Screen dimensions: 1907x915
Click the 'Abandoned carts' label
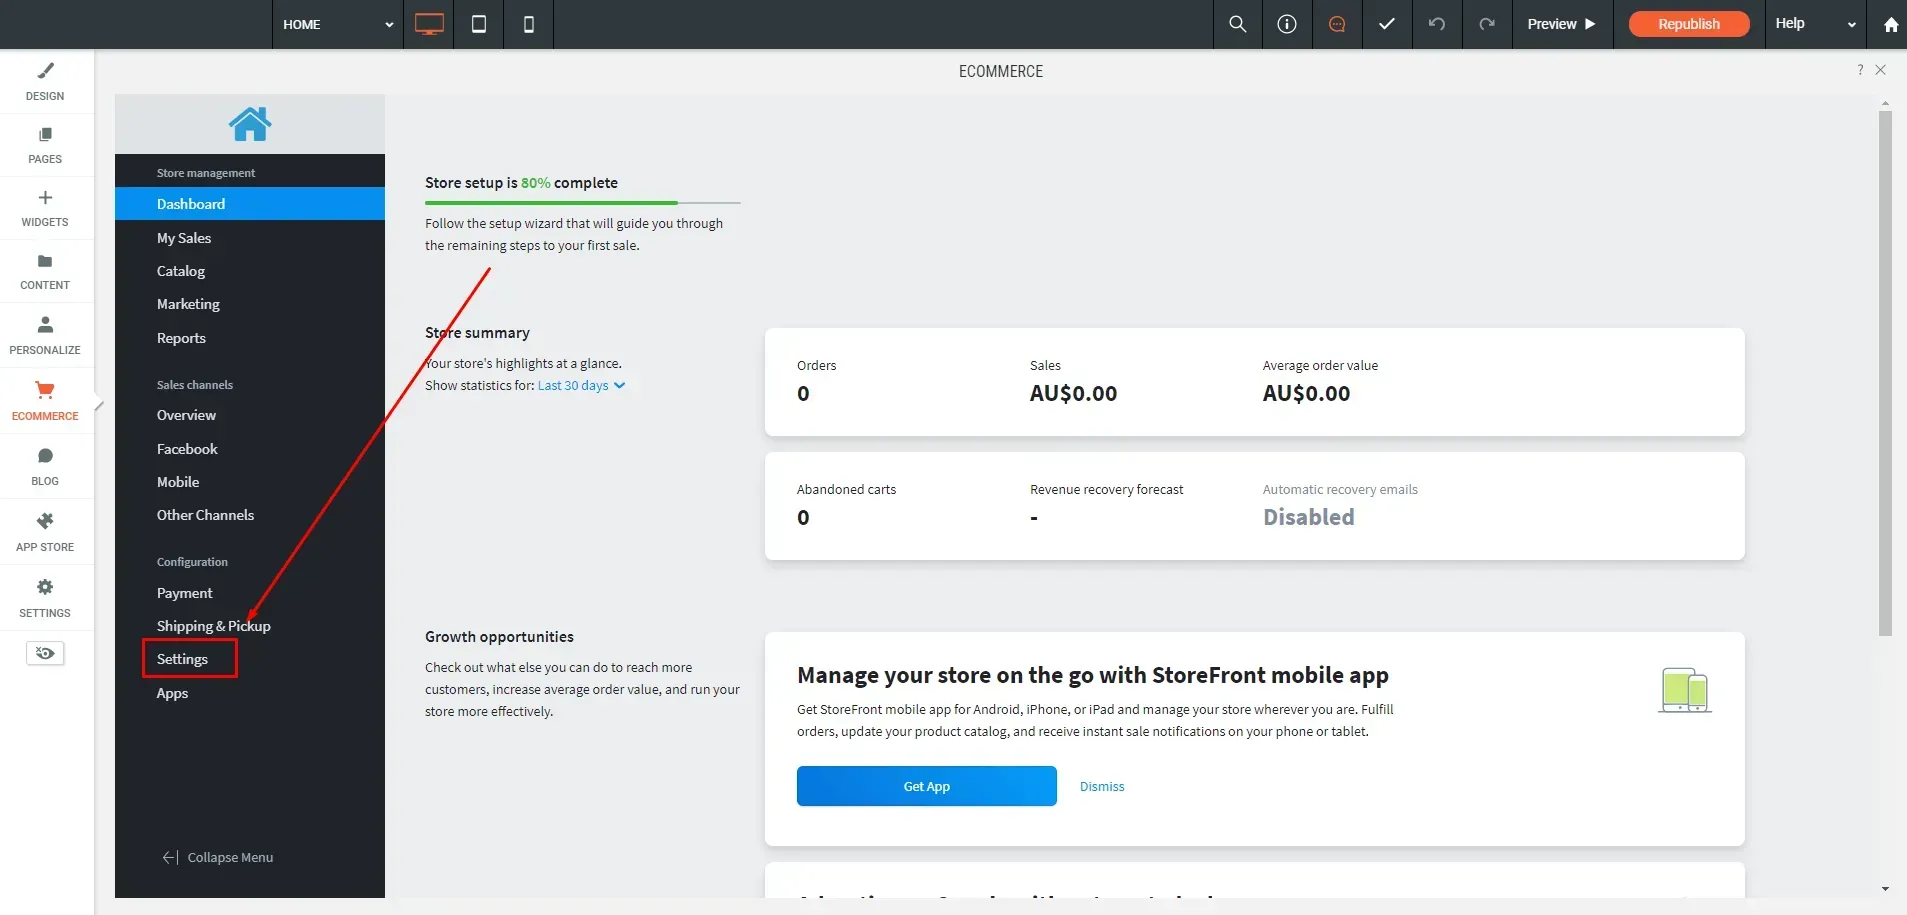[846, 490]
